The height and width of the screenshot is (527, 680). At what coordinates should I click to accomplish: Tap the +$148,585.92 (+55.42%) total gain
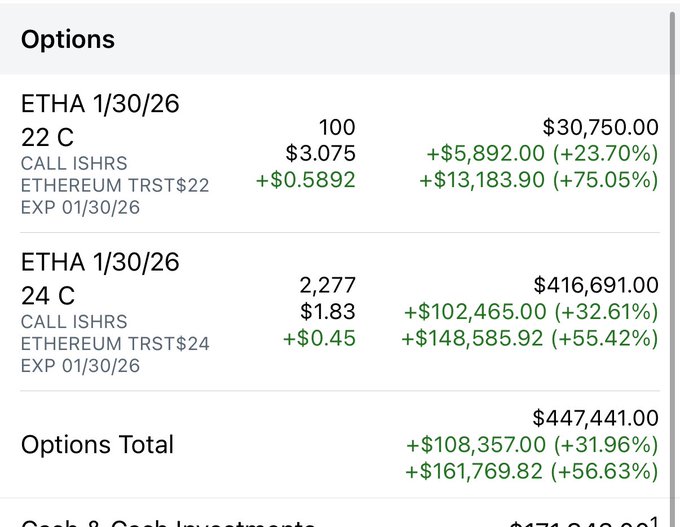click(530, 338)
